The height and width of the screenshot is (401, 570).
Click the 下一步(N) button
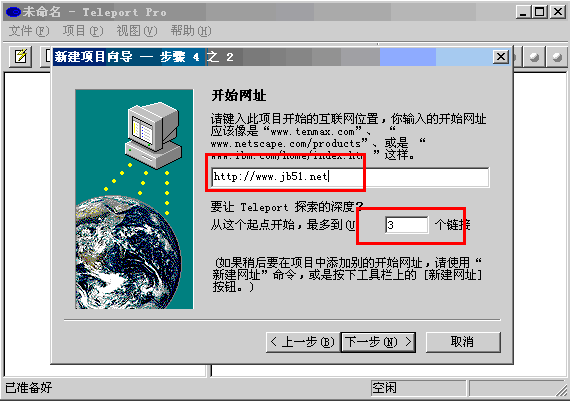[x=378, y=342]
